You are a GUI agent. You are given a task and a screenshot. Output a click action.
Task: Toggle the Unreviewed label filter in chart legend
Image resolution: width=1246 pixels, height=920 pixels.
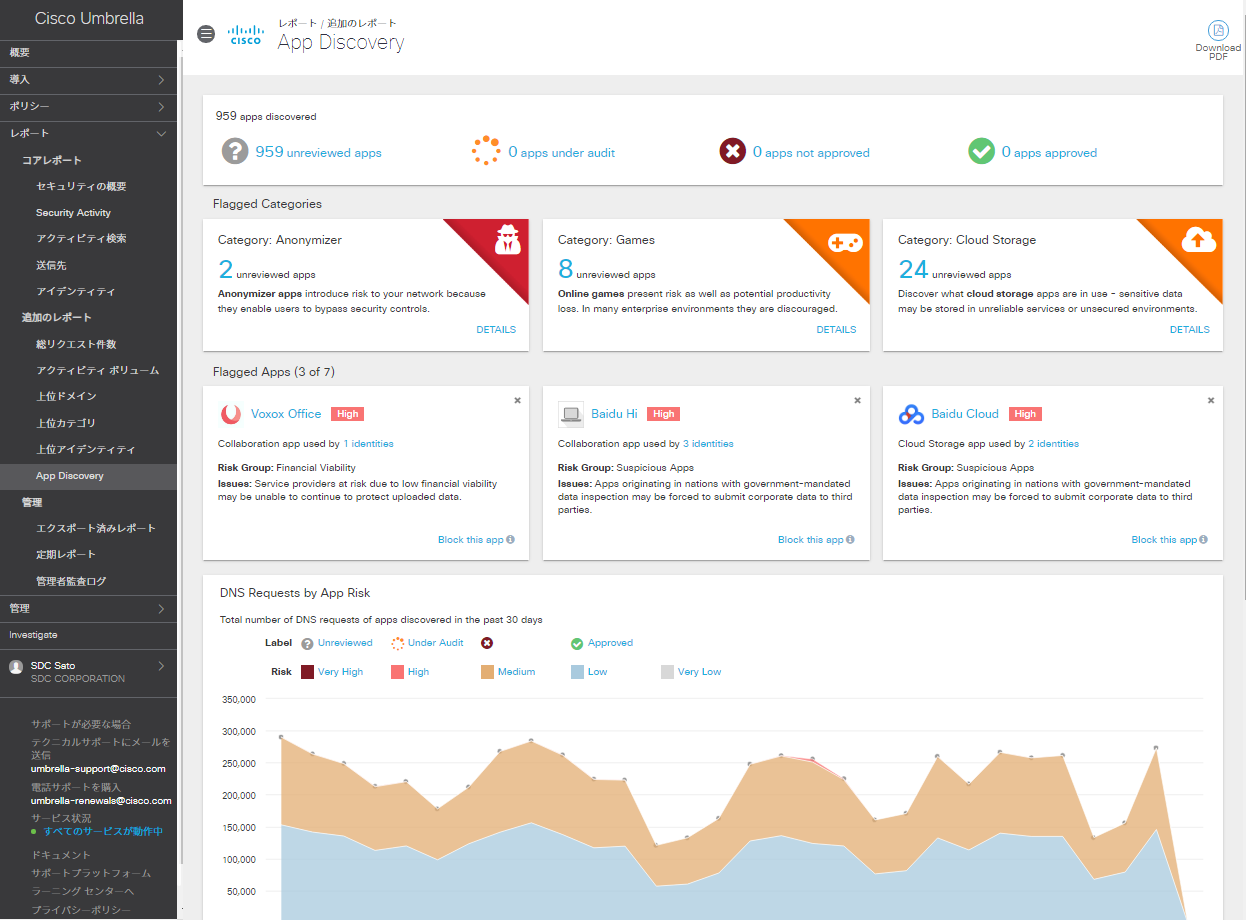tap(336, 643)
